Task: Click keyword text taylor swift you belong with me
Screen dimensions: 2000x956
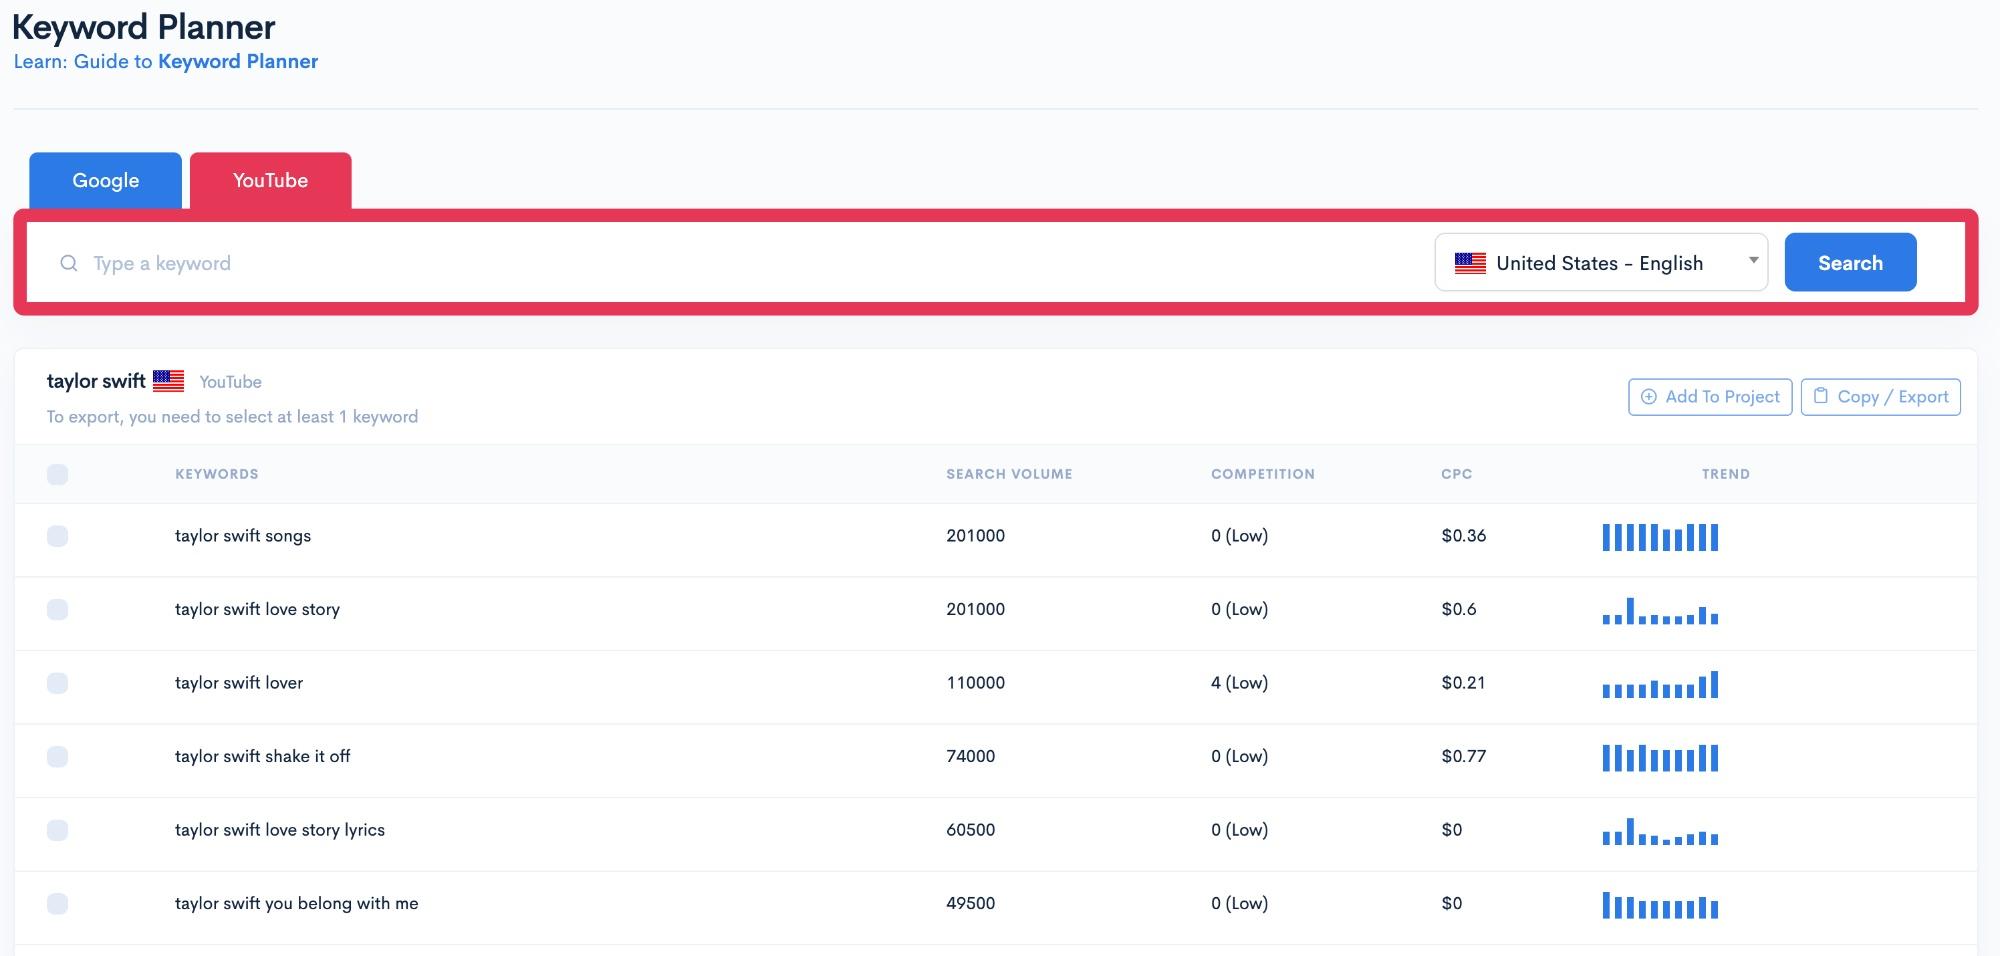Action: coord(297,904)
